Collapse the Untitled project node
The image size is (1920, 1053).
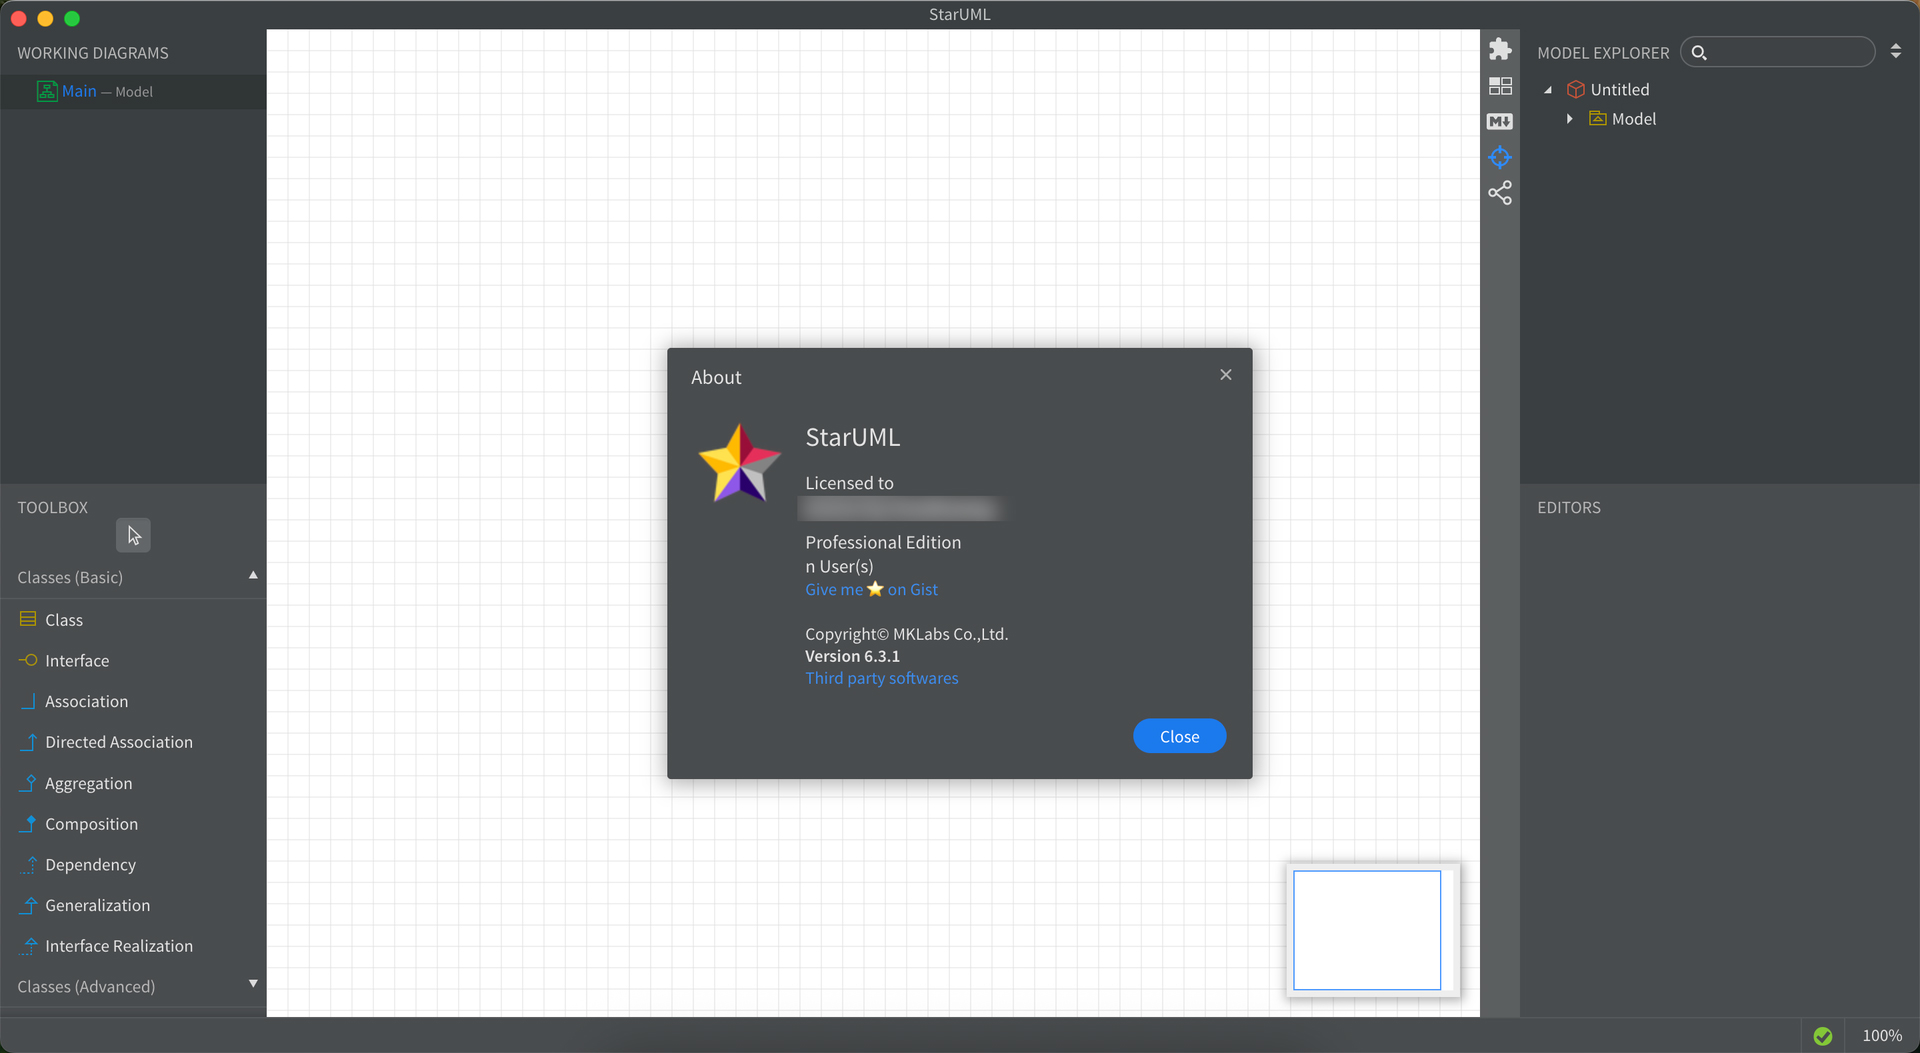tap(1549, 89)
